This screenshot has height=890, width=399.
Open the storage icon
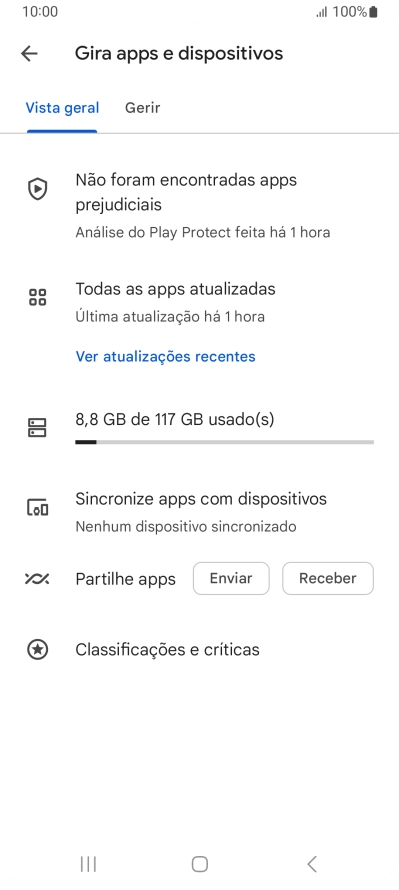click(x=37, y=427)
